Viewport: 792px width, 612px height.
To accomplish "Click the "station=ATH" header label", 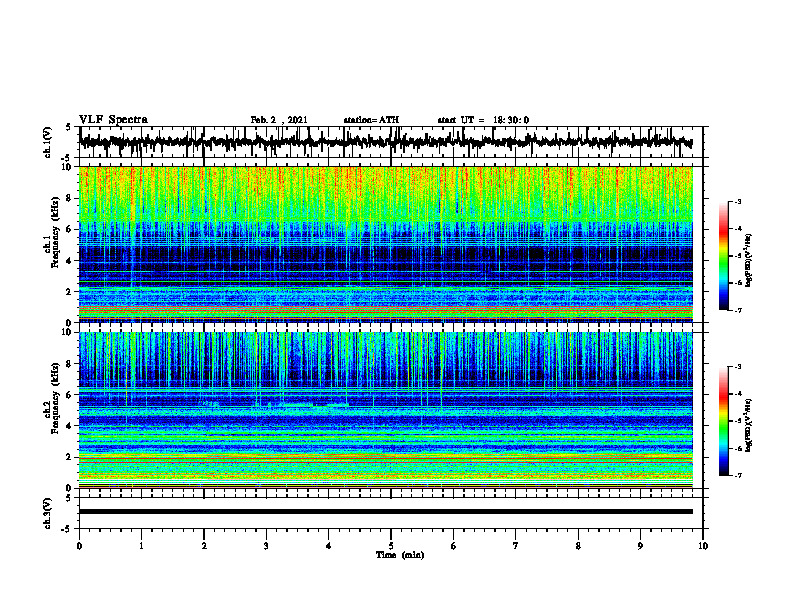I will pos(371,120).
